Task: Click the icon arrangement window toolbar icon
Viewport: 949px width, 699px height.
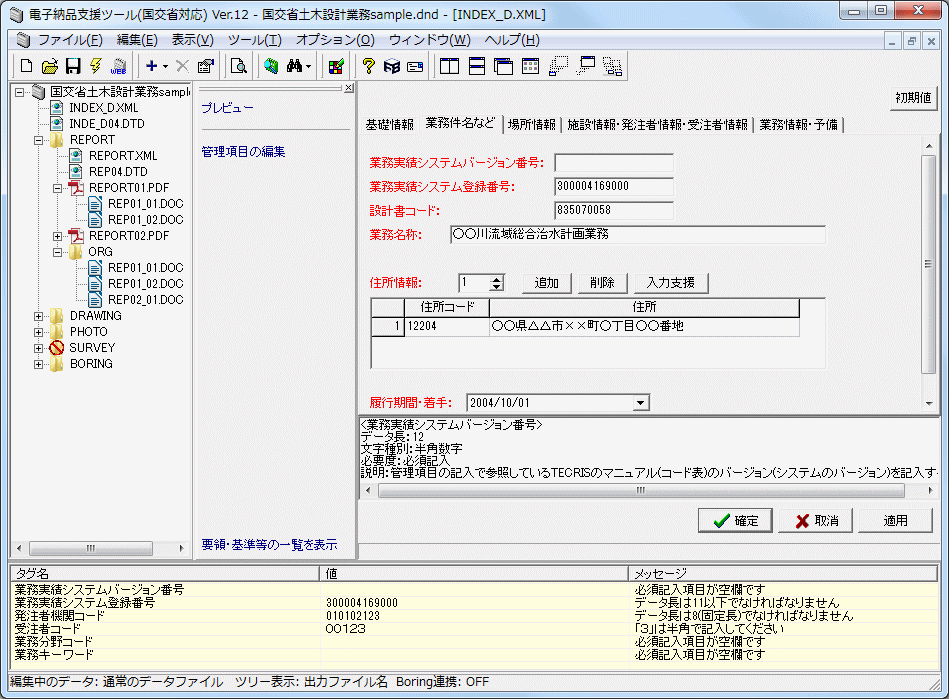Action: pos(530,66)
